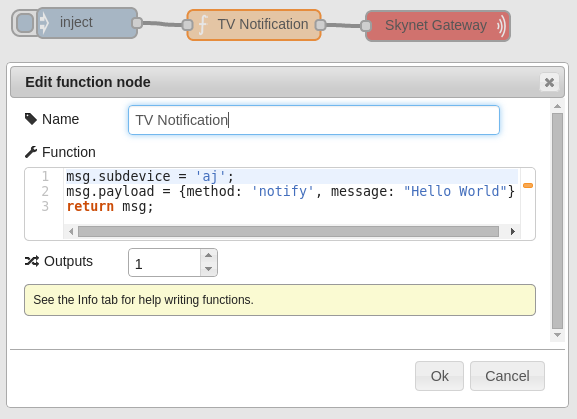The height and width of the screenshot is (419, 577).
Task: Decrease the Outputs count with down arrow
Action: (209, 269)
